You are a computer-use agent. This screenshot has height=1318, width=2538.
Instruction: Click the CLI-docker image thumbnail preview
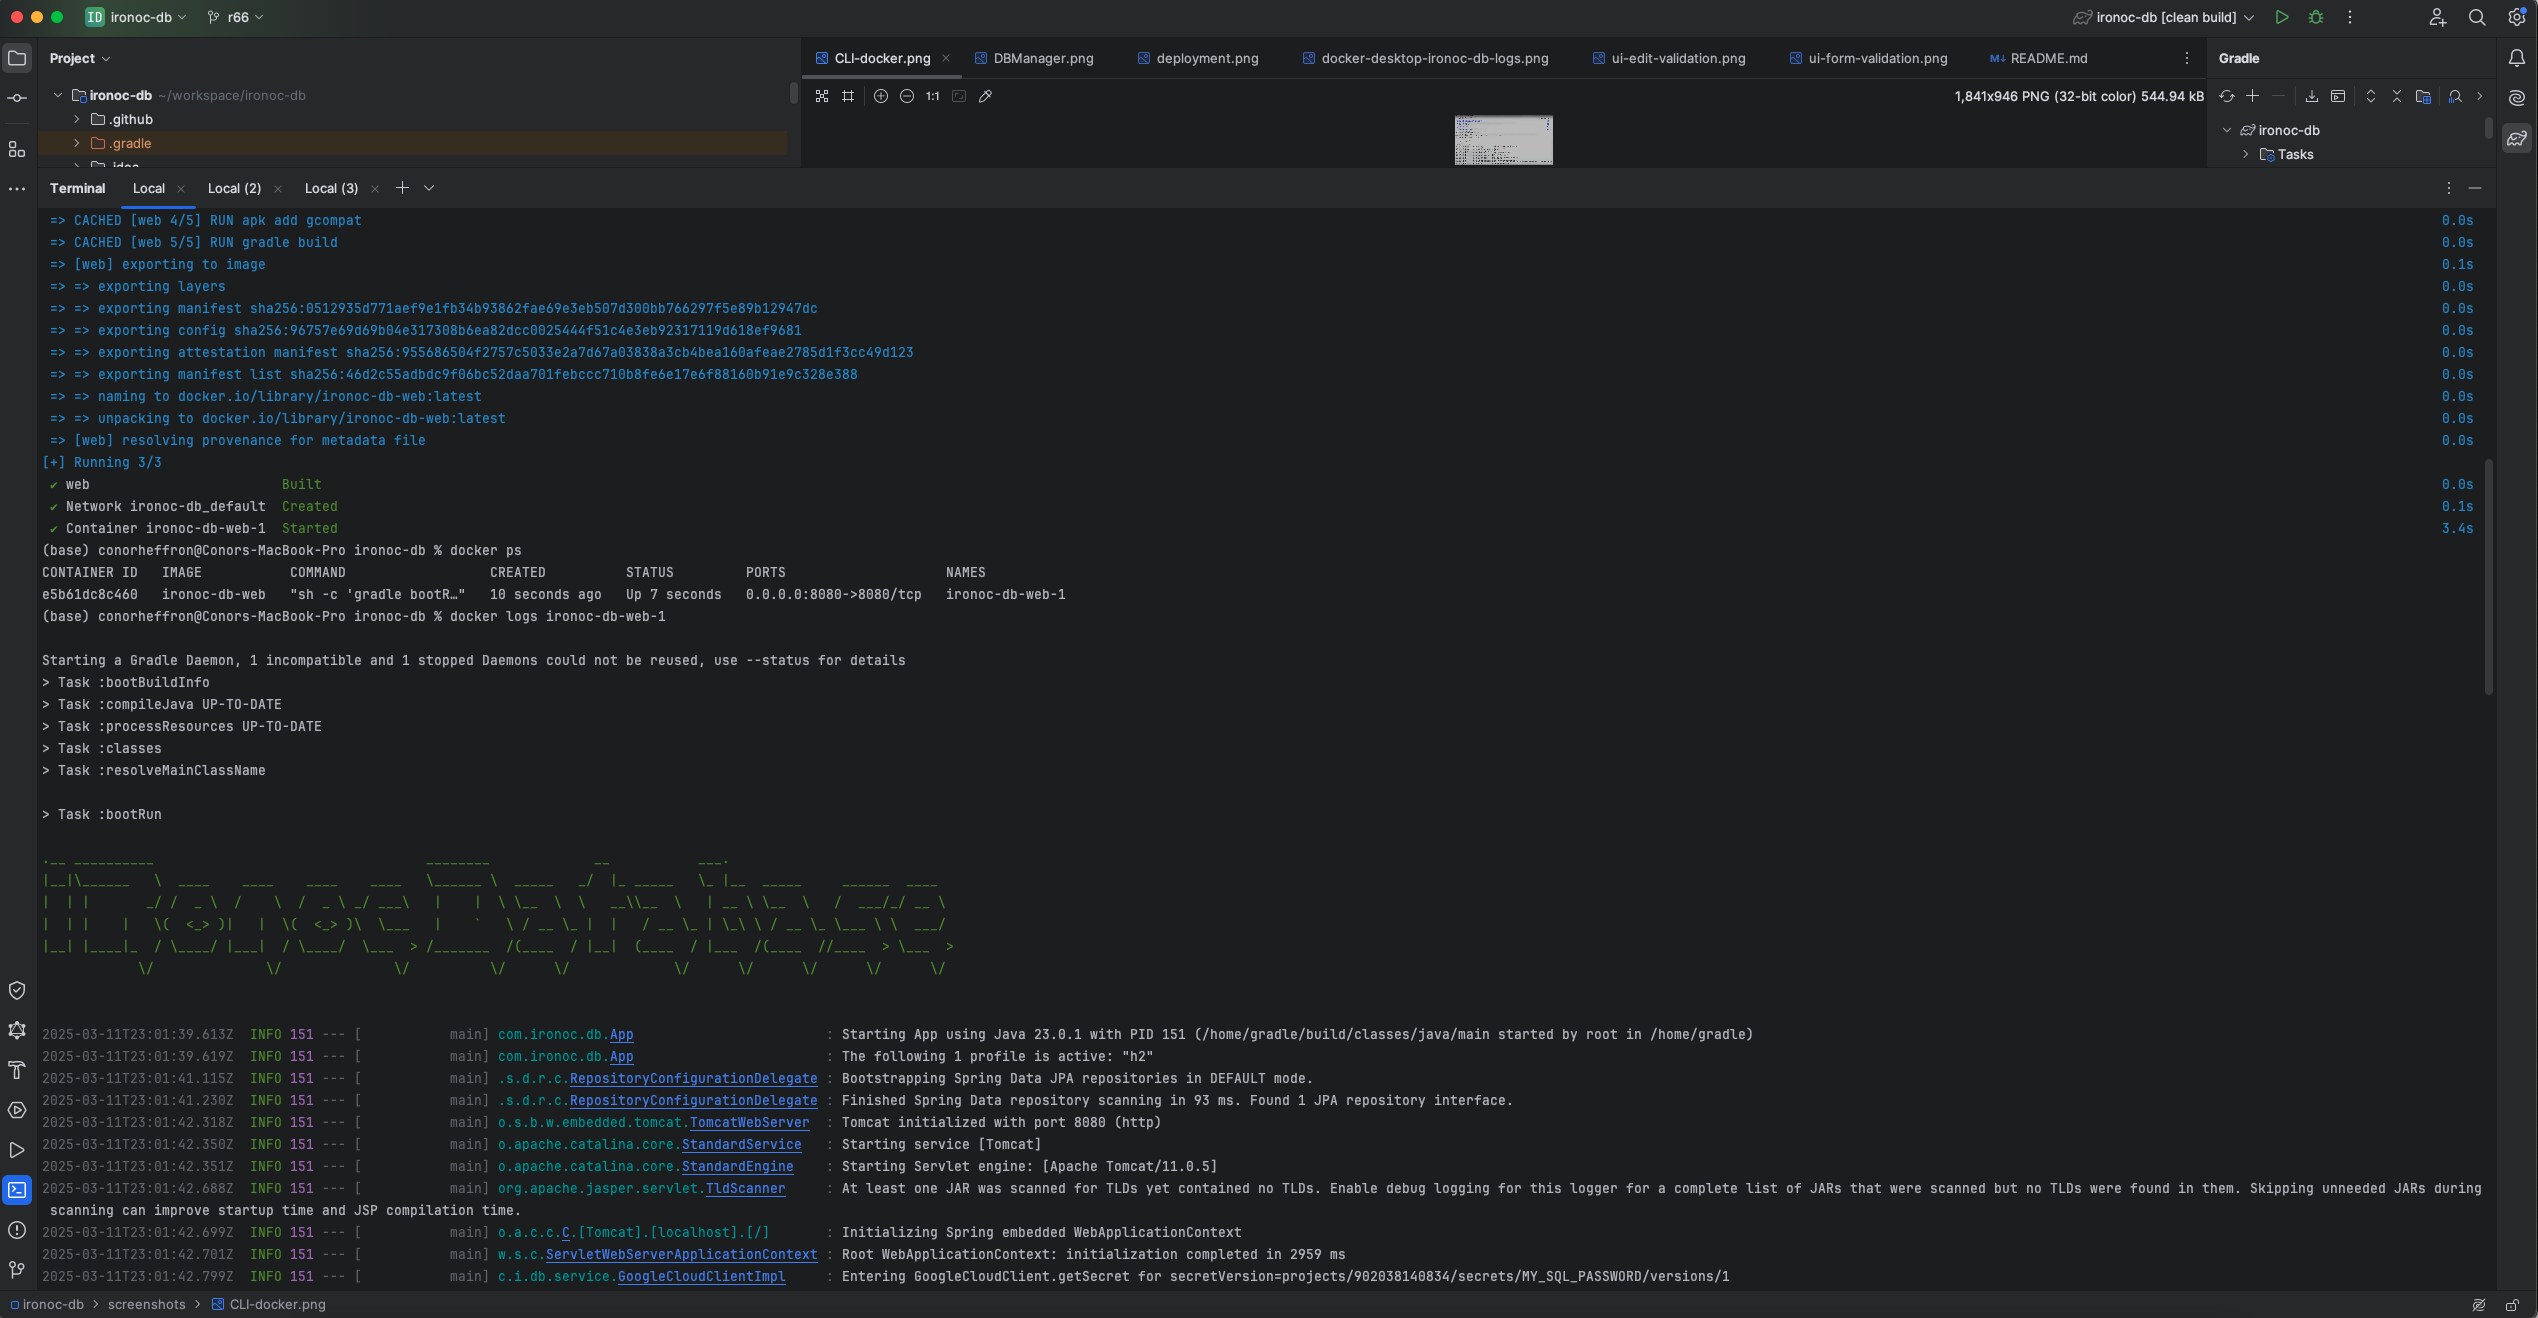(x=1503, y=140)
